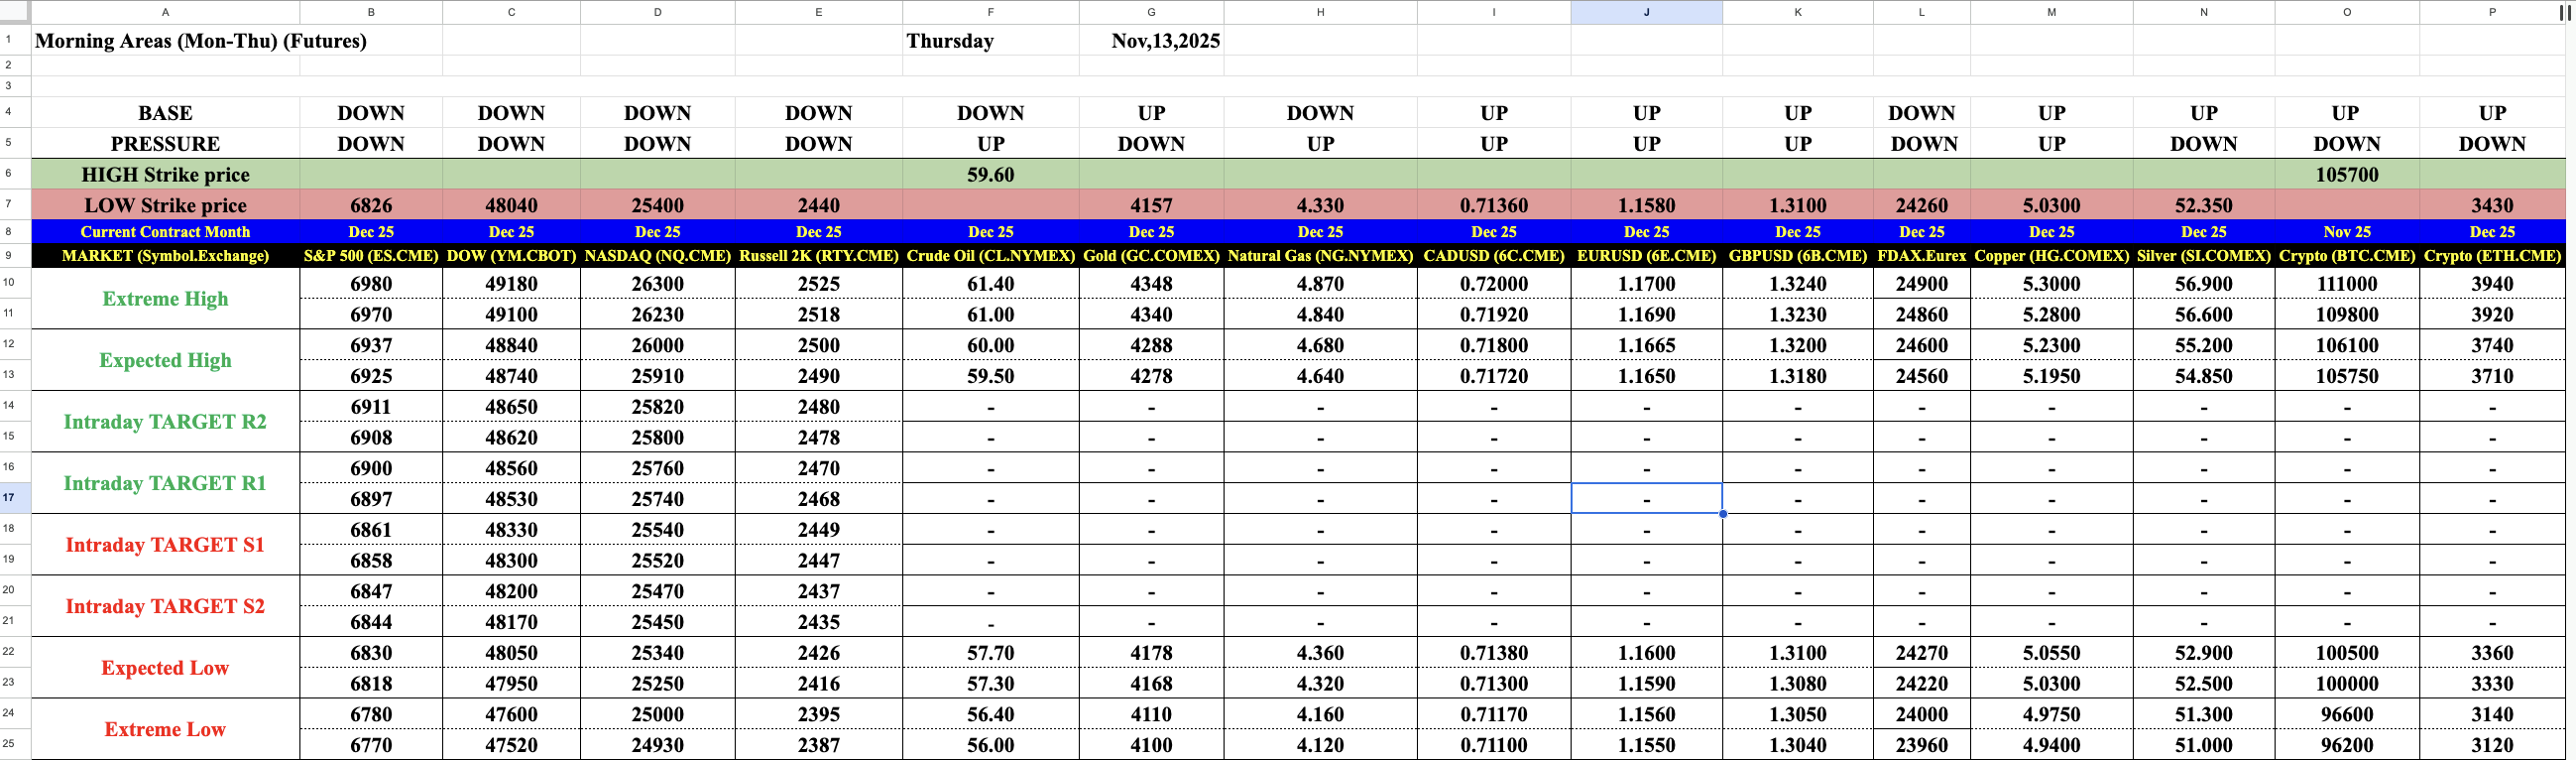Screen dimensions: 2576x760
Task: Click the row 17 header
Action: click(10, 497)
